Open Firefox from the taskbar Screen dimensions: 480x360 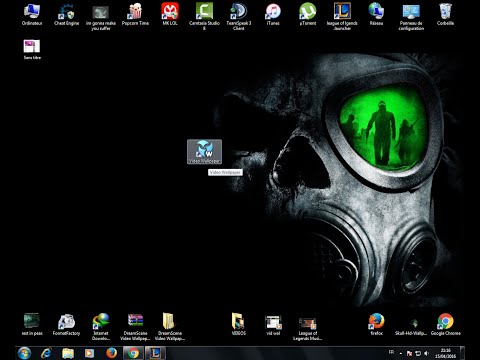pos(111,353)
